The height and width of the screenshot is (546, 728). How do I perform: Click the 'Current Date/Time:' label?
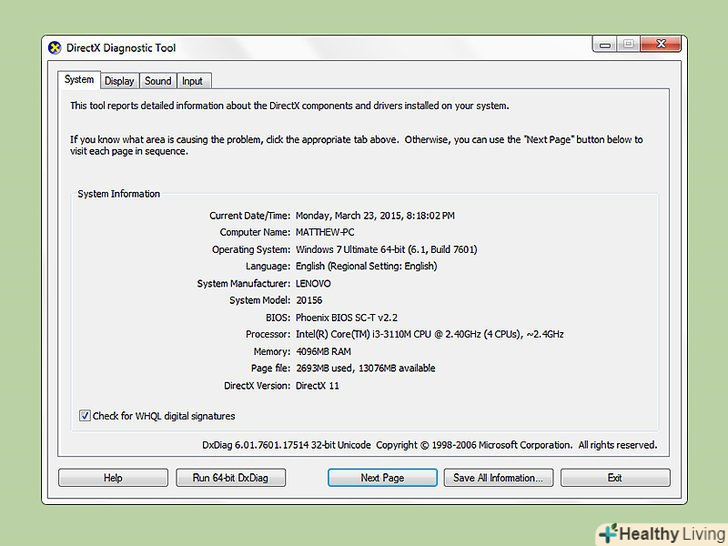[x=250, y=215]
